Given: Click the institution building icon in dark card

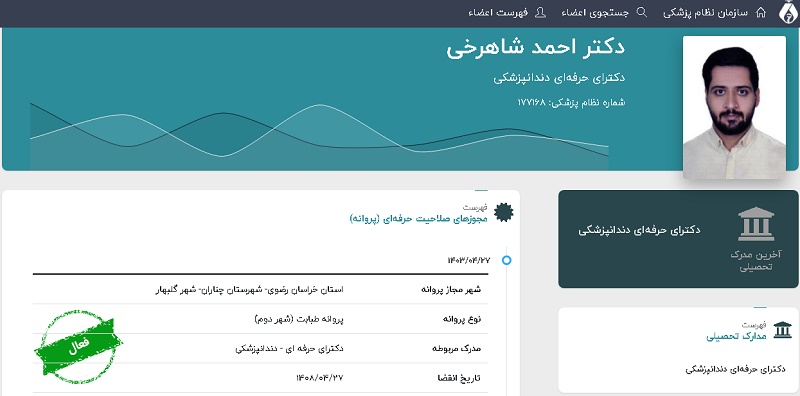Looking at the screenshot, I should coord(756,224).
